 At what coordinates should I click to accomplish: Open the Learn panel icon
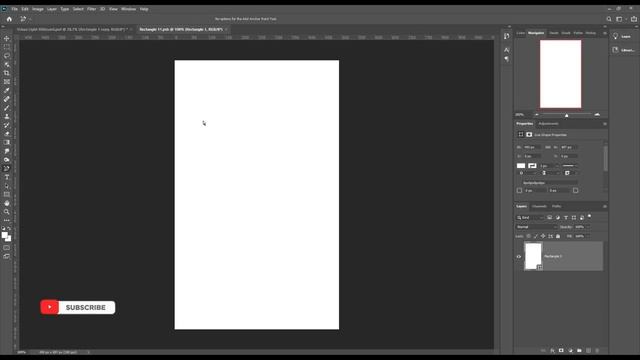tap(616, 36)
